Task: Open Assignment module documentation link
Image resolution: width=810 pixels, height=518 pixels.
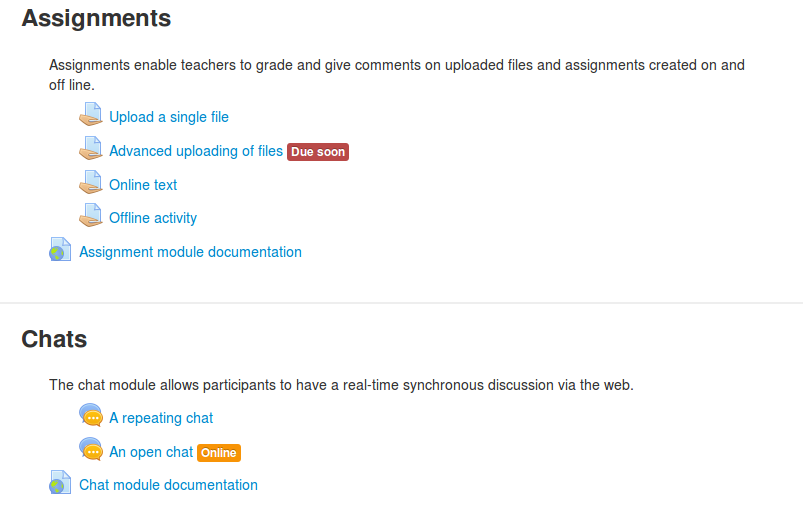Action: pos(190,252)
